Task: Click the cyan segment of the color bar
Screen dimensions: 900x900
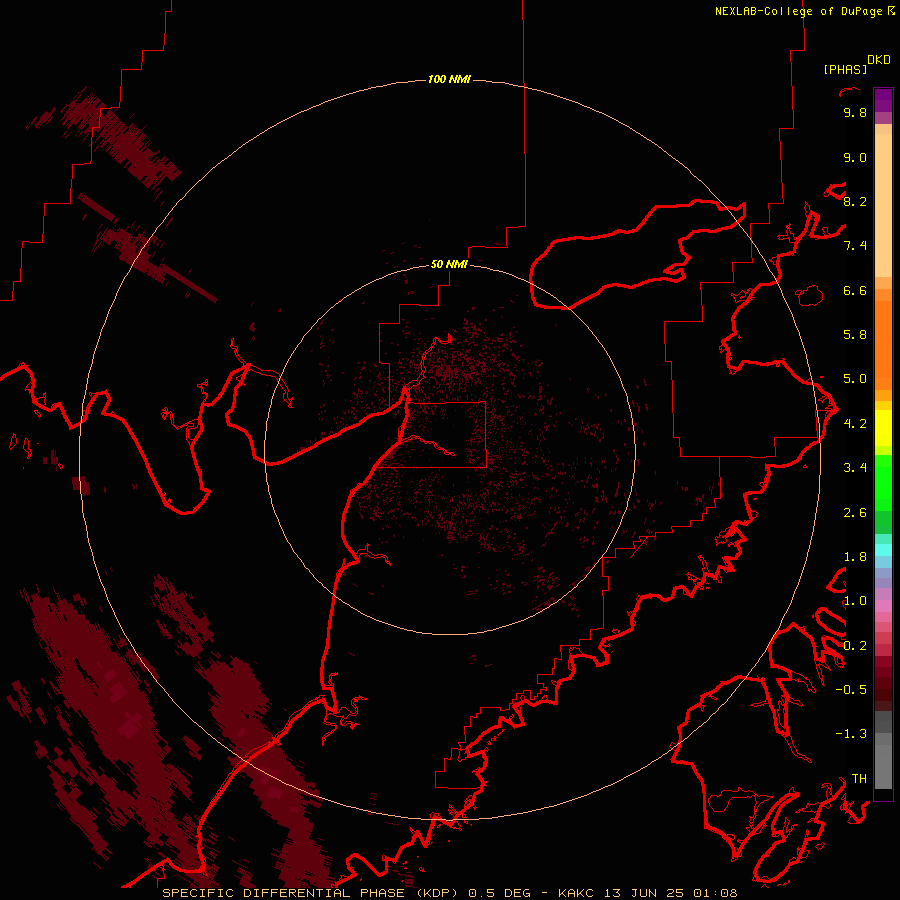Action: coord(883,550)
